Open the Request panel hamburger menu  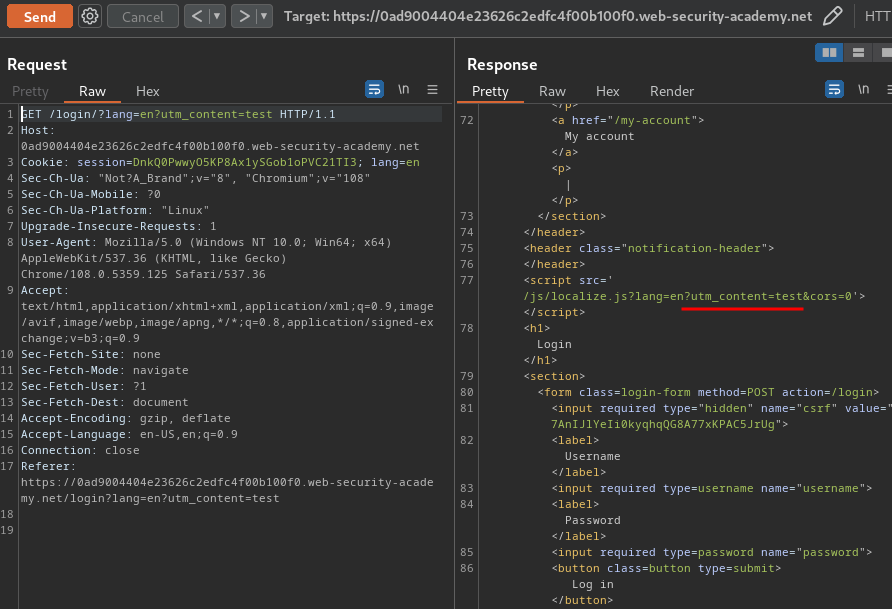432,89
